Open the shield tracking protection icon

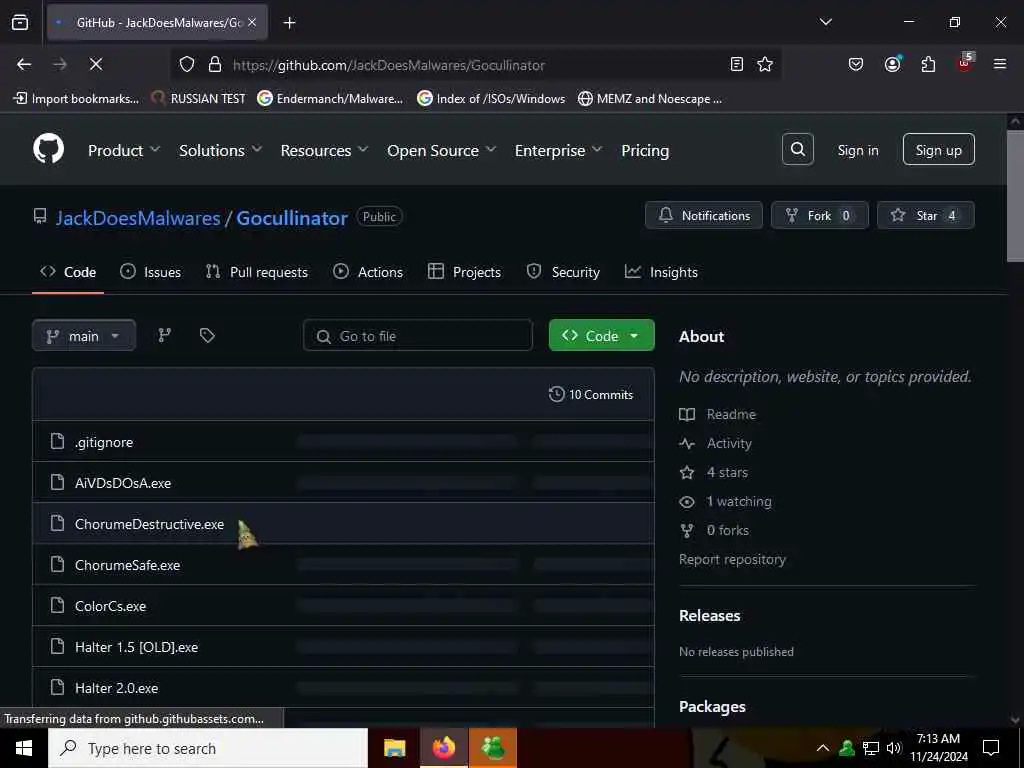click(x=187, y=65)
